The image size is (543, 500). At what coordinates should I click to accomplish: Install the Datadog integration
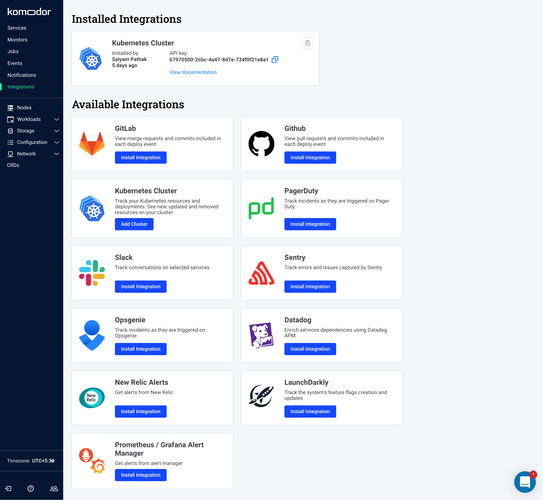(x=310, y=349)
